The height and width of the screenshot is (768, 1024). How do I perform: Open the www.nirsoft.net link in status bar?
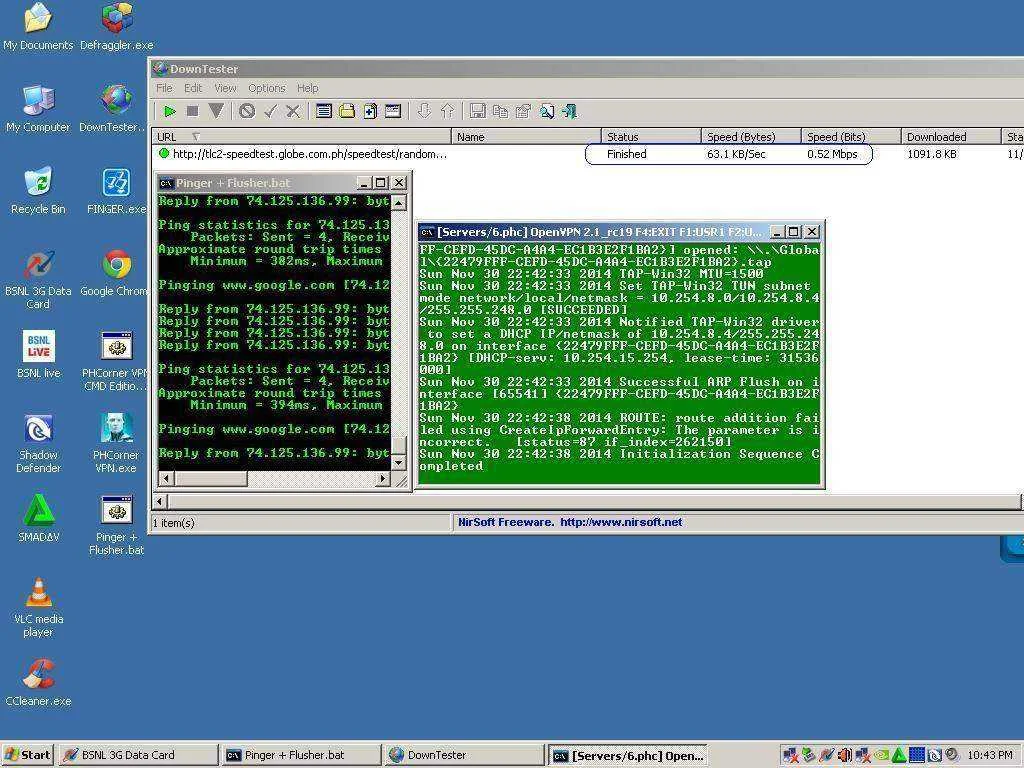(x=621, y=522)
